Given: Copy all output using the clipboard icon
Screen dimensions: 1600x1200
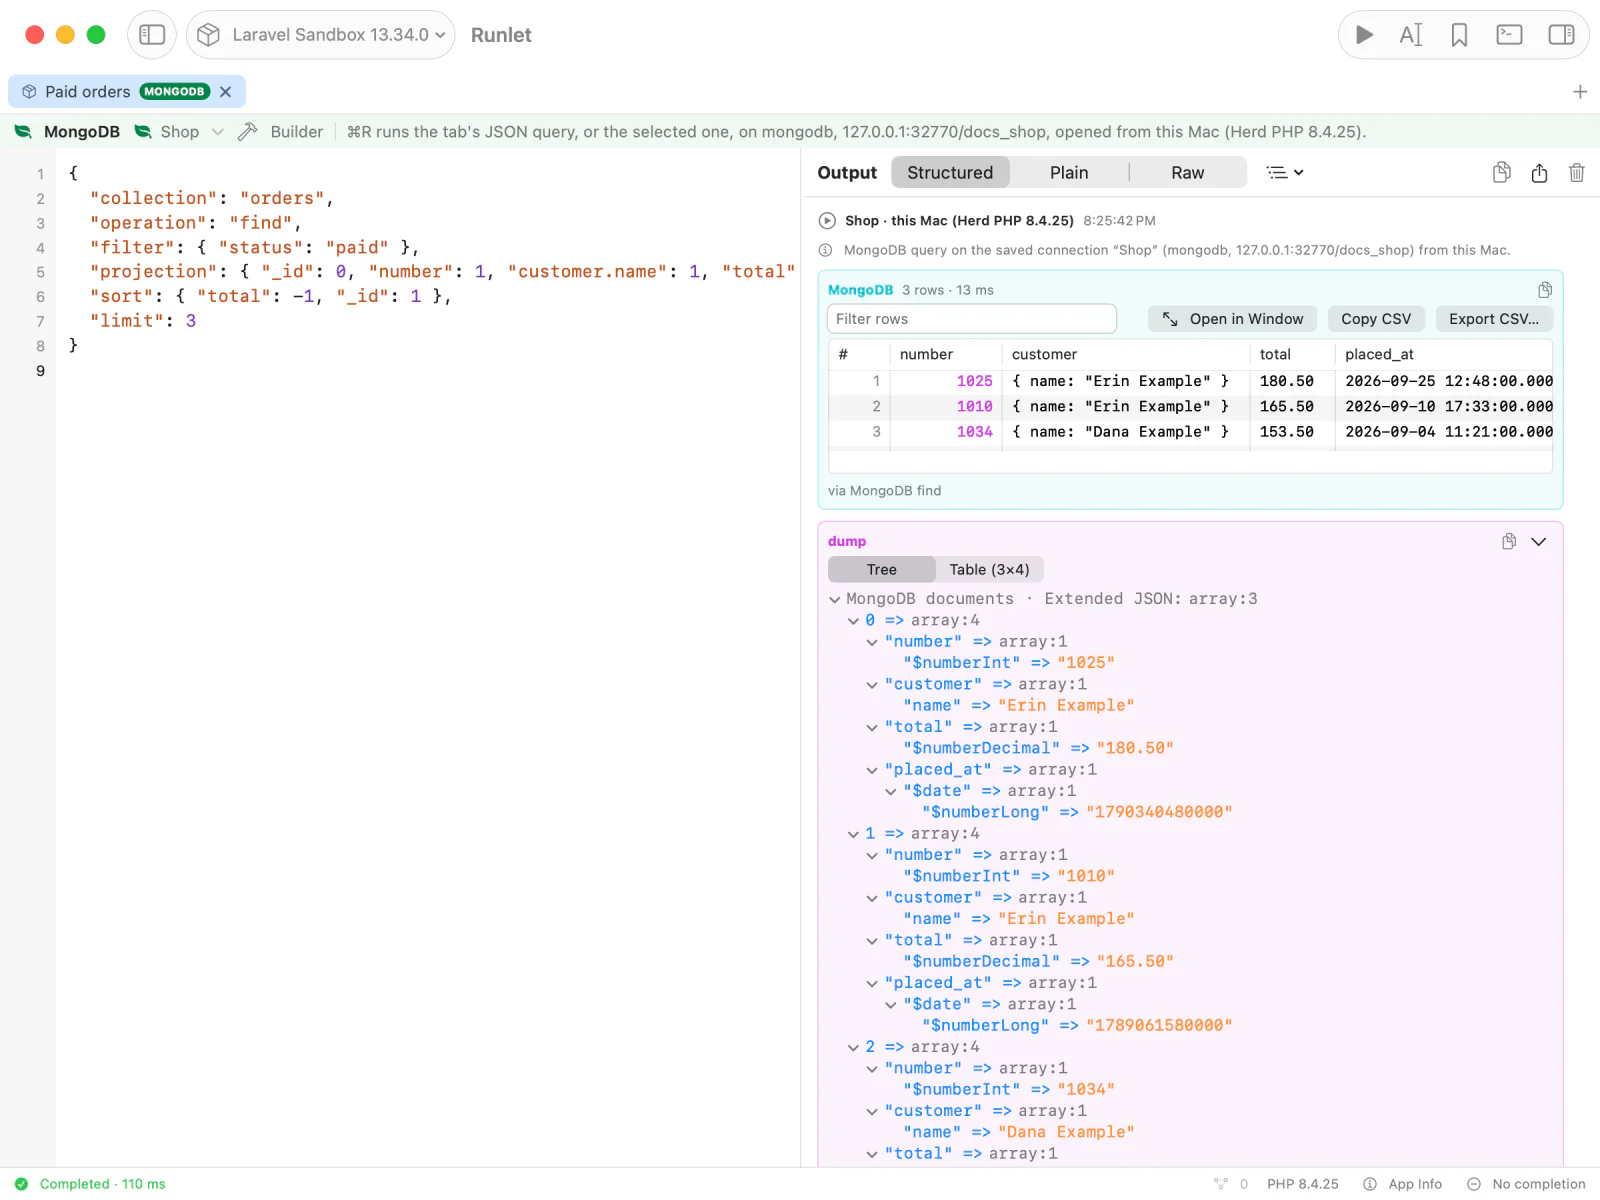Looking at the screenshot, I should [1502, 172].
